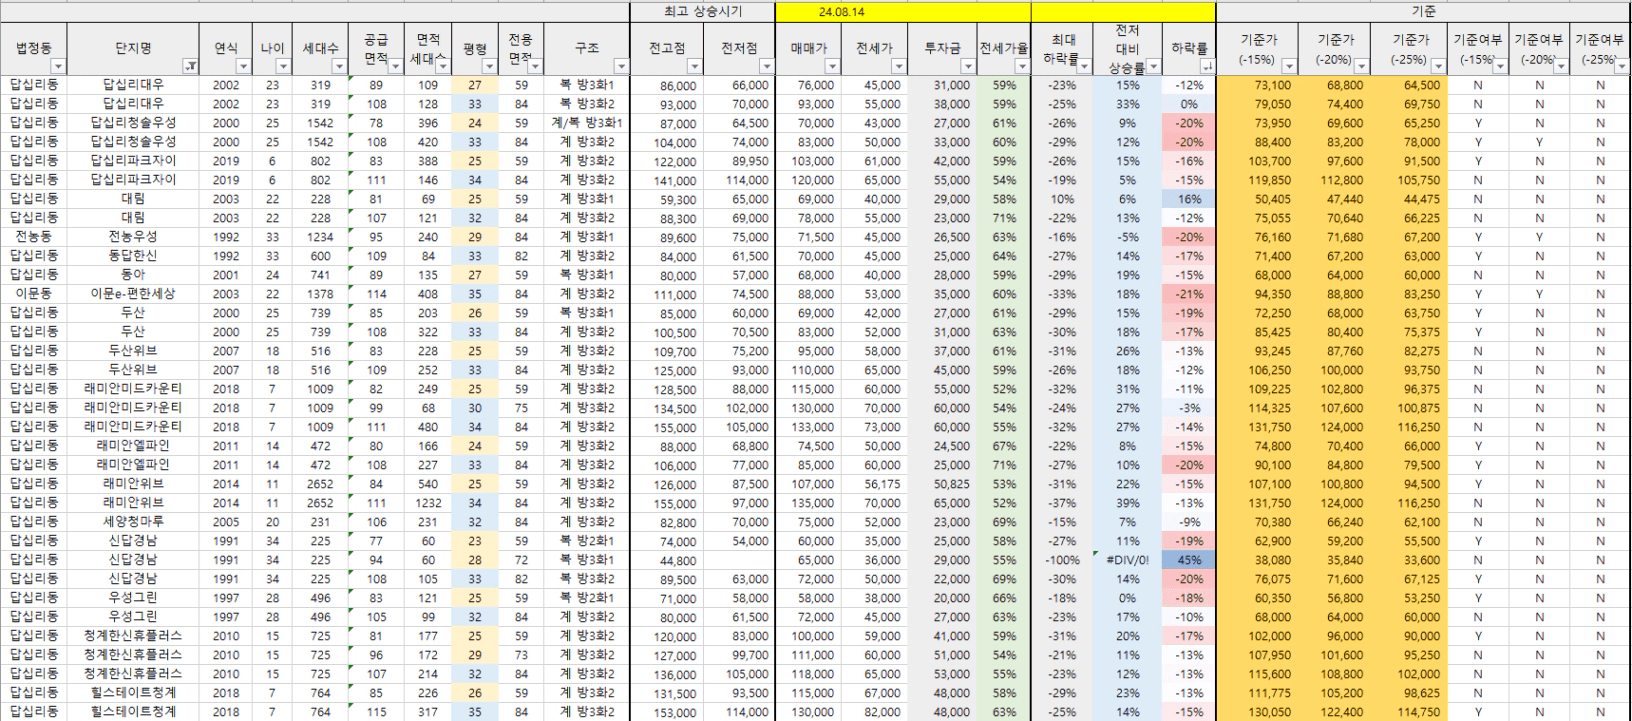Select the 기준 merged header cell
This screenshot has height=721, width=1632.
click(x=1423, y=12)
